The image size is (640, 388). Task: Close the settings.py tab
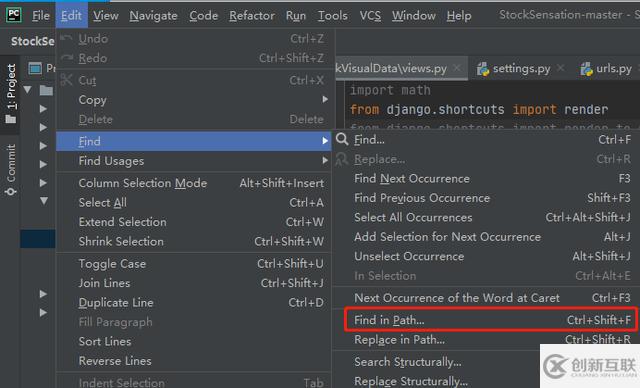561,68
